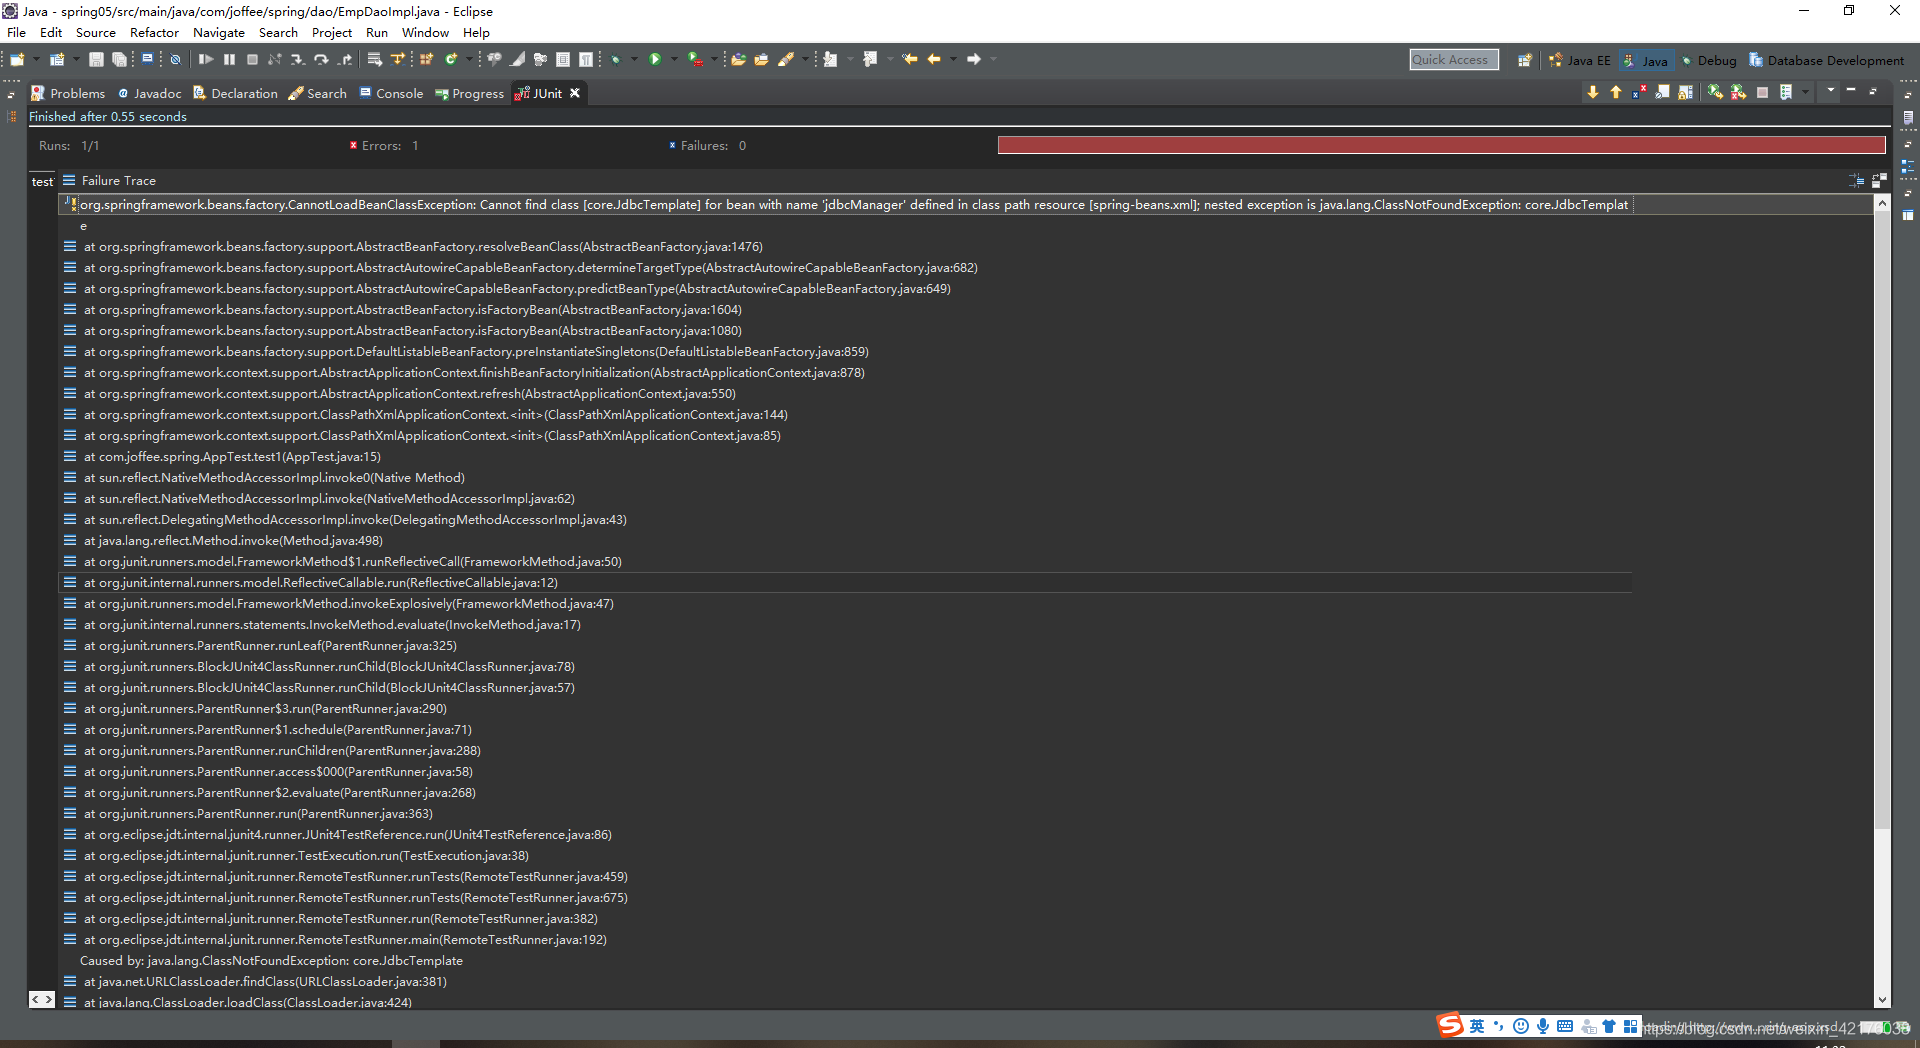Toggle Skip All Breakpoints icon
The width and height of the screenshot is (1920, 1048).
click(x=176, y=59)
